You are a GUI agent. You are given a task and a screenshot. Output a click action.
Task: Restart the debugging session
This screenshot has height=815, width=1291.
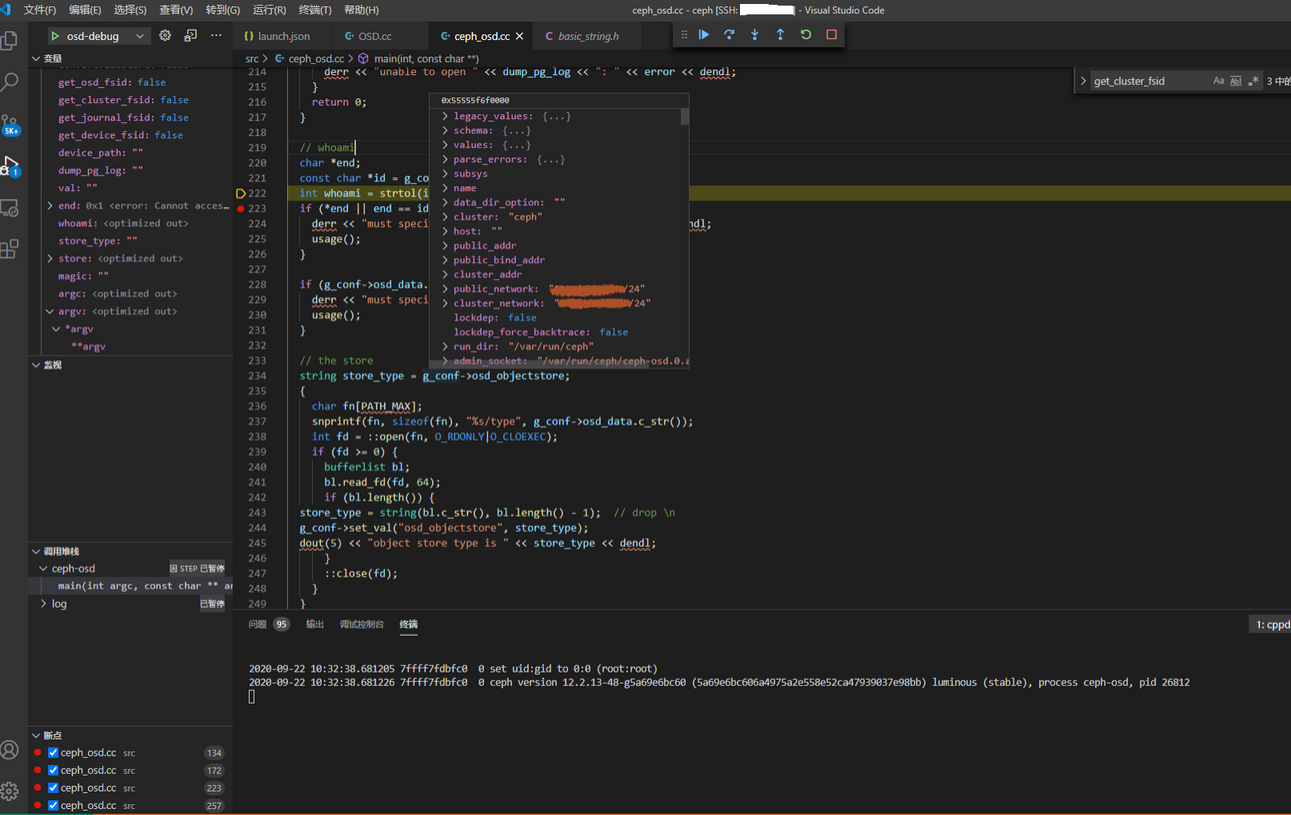(806, 35)
